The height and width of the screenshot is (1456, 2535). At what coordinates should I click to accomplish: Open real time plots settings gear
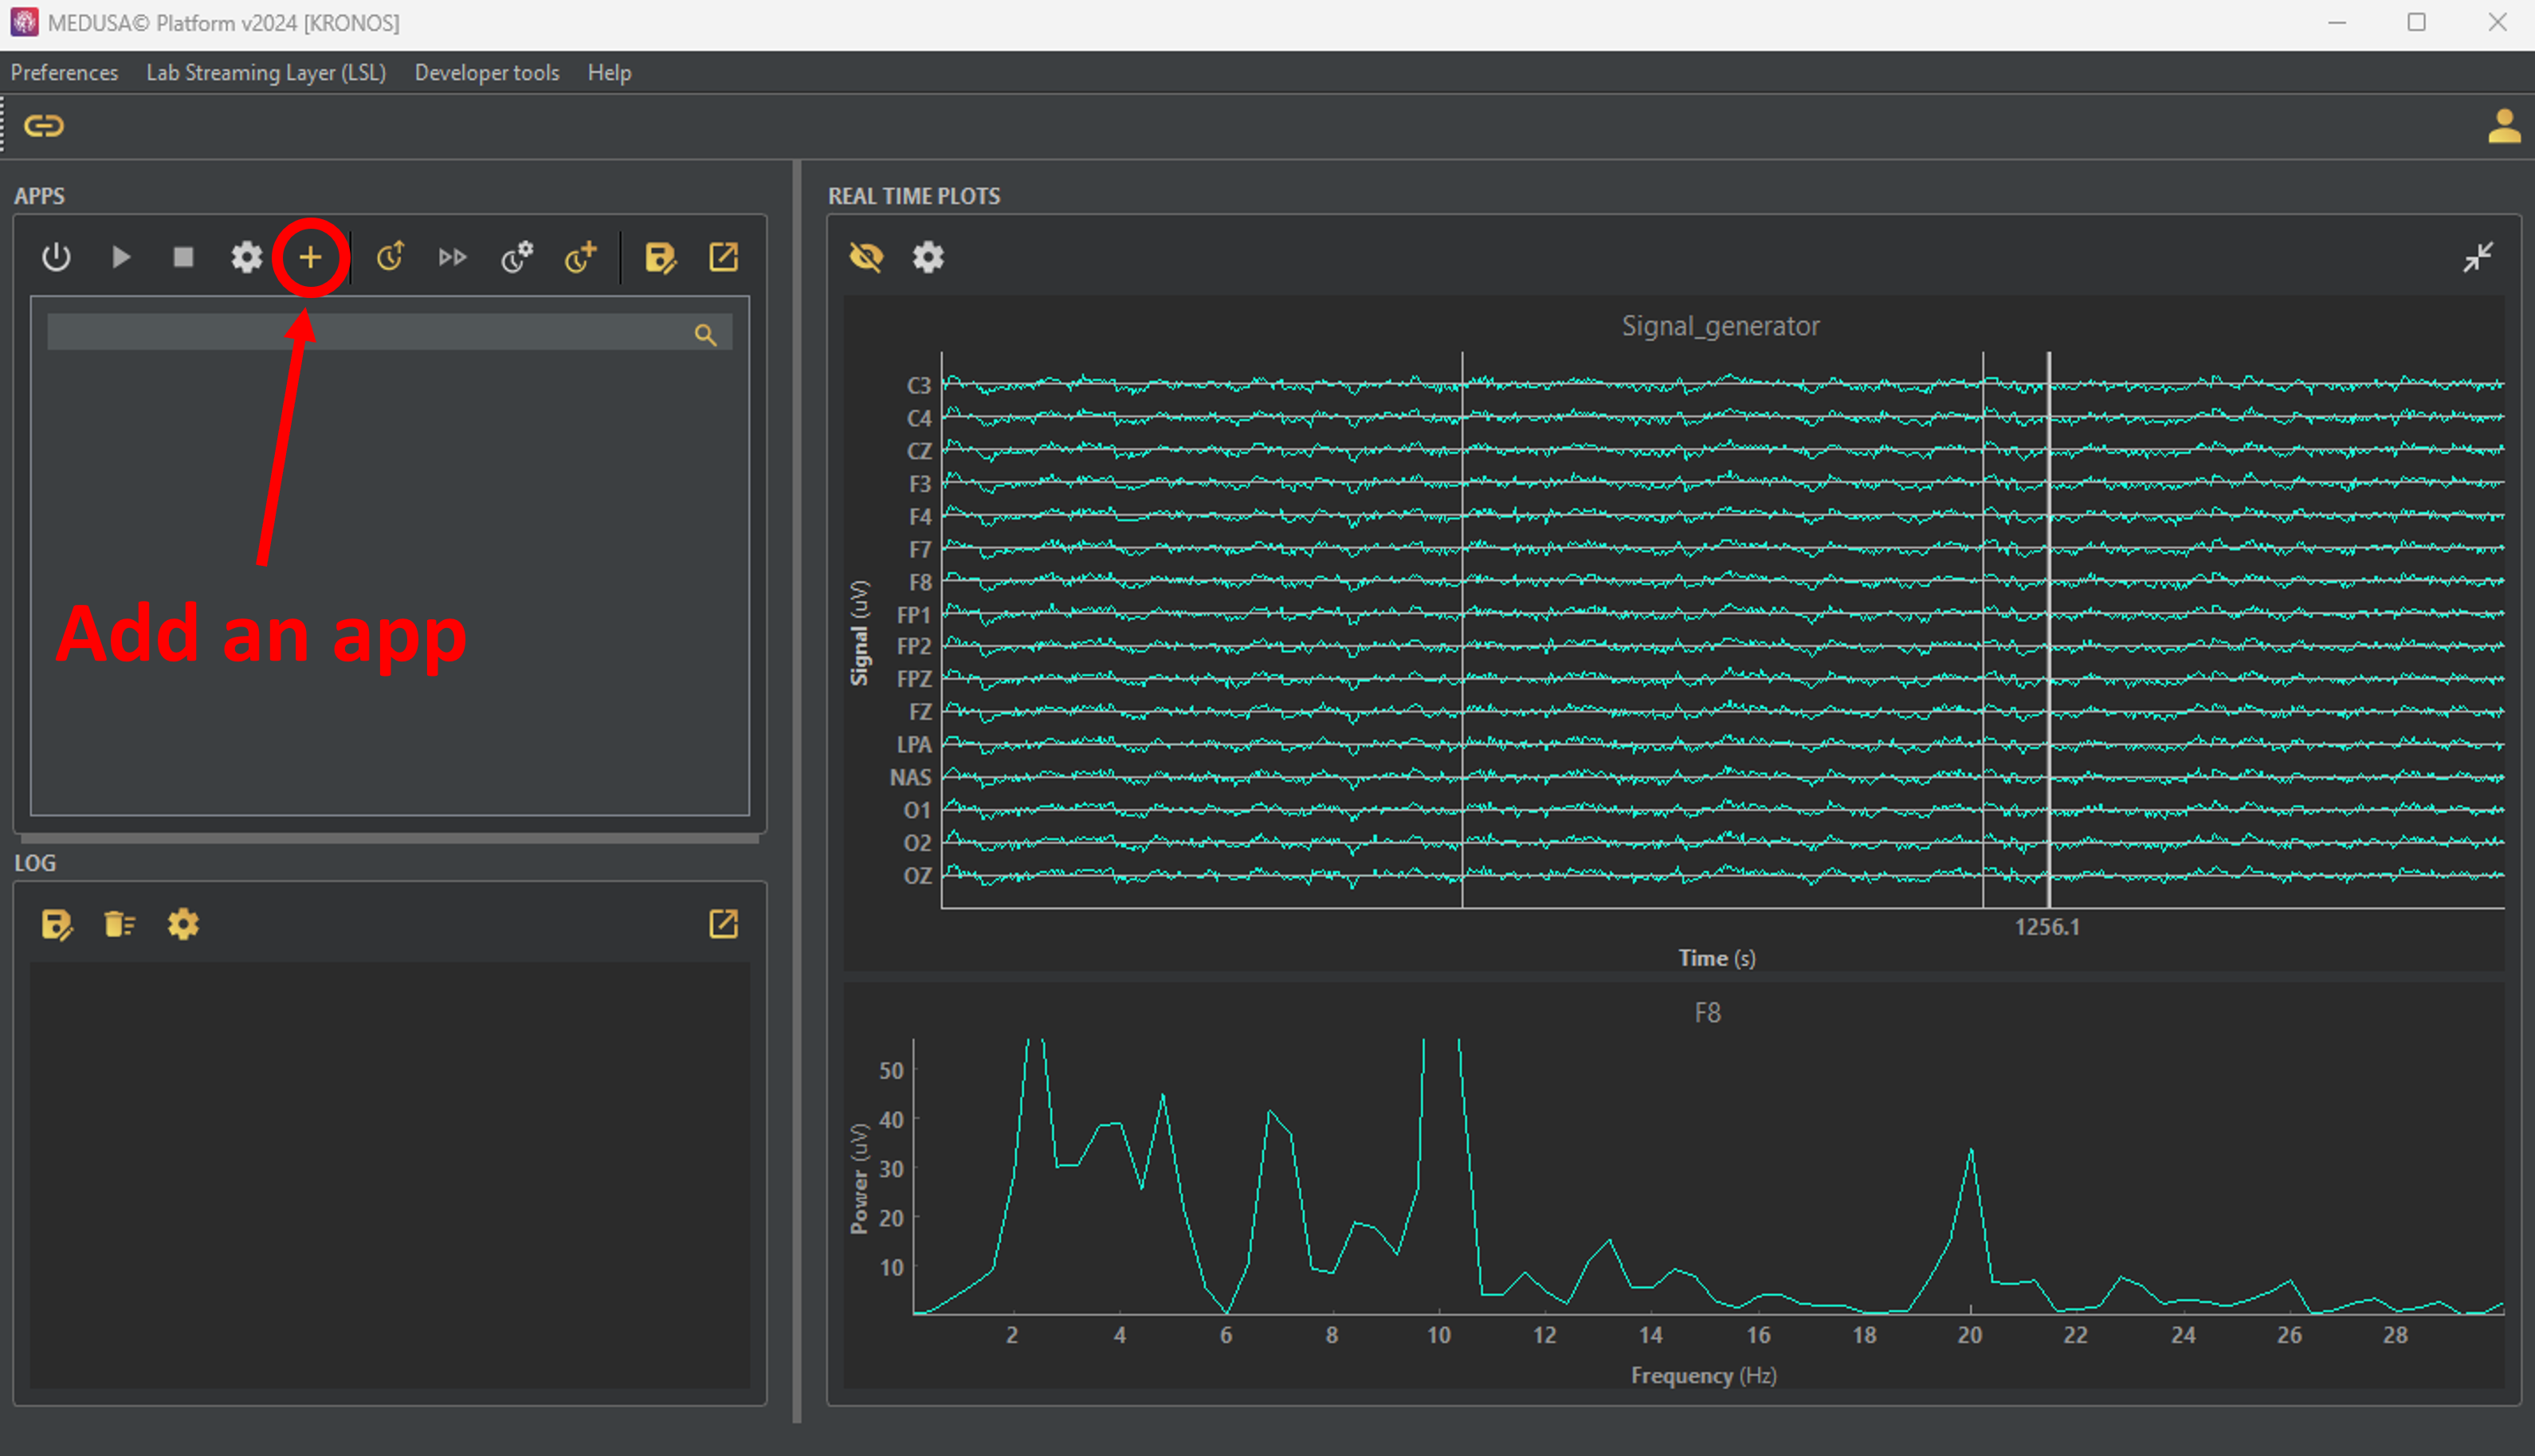[928, 257]
